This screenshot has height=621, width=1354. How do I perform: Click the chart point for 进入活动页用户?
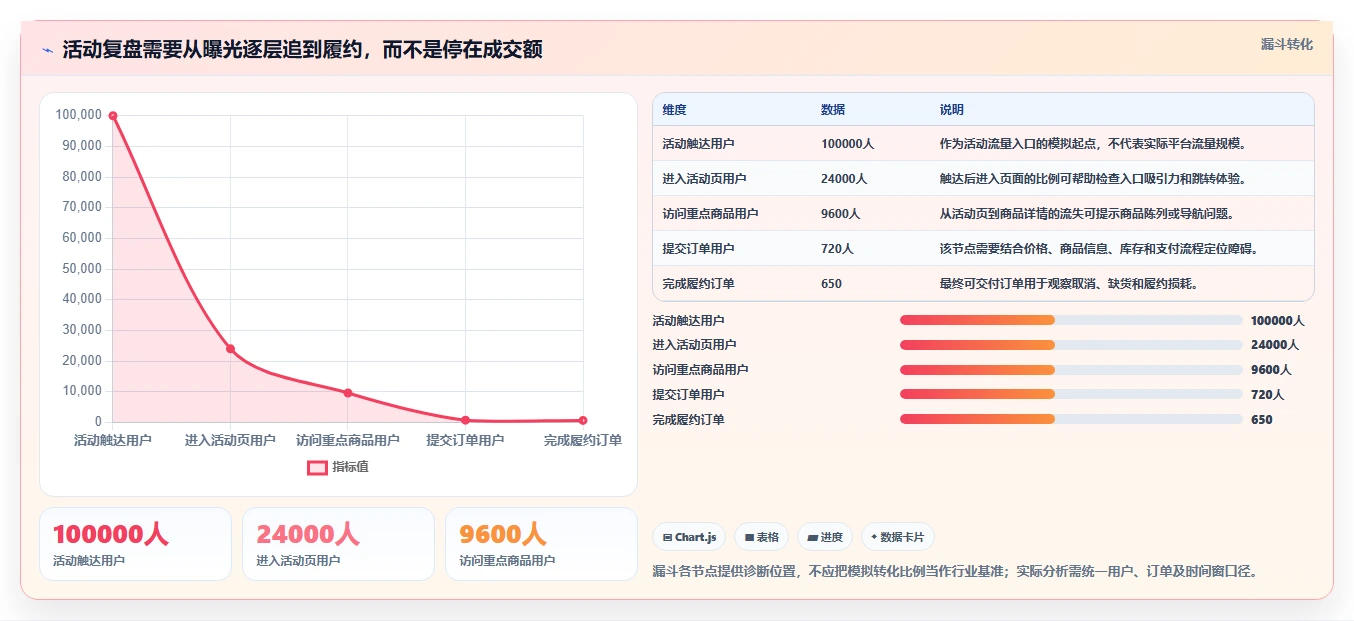point(230,349)
